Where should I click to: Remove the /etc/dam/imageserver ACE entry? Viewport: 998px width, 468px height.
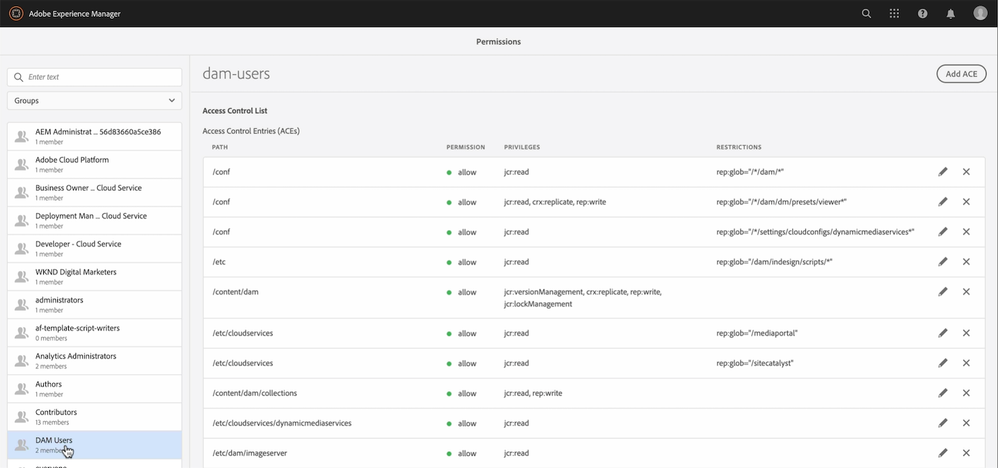[x=966, y=453]
